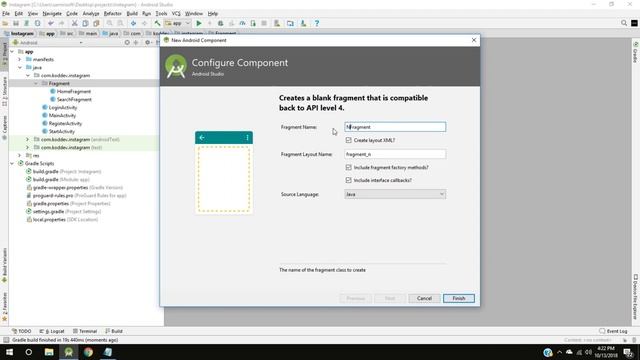Collapse the java folder
The image size is (640, 360).
click(20, 67)
